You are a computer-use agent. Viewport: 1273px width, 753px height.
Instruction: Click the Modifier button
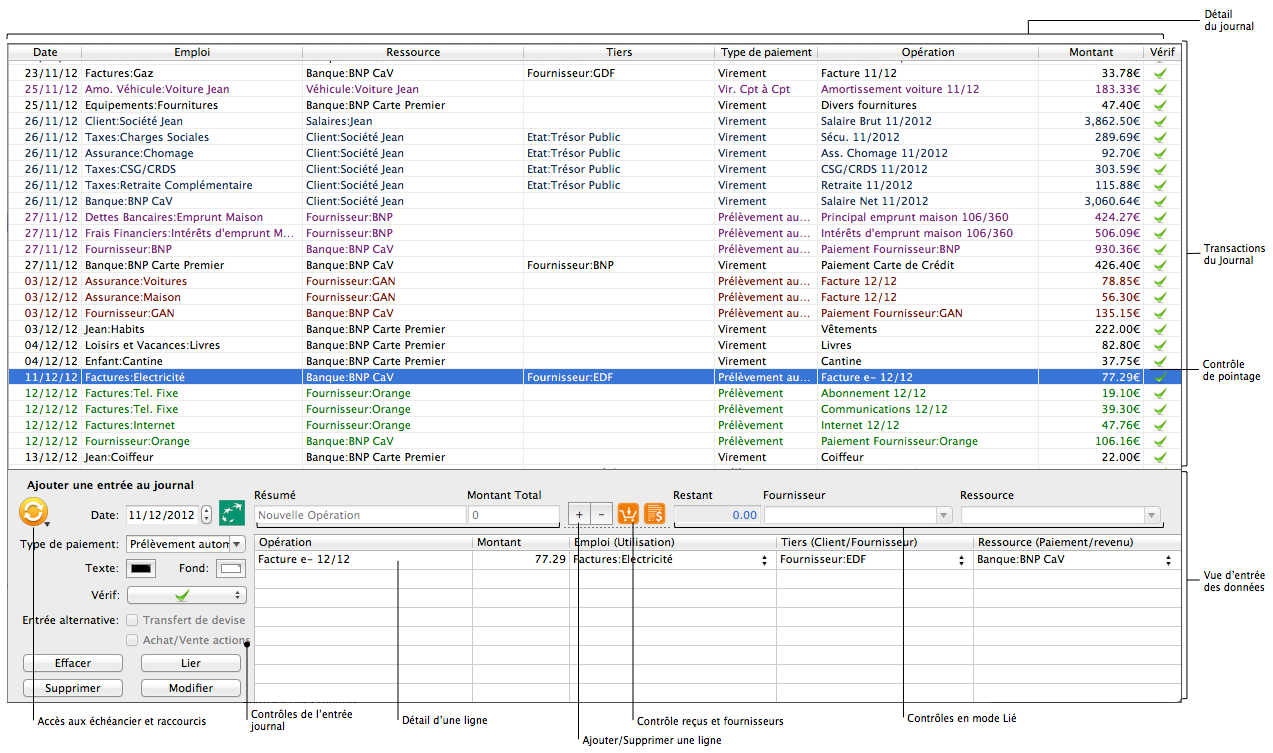[191, 688]
